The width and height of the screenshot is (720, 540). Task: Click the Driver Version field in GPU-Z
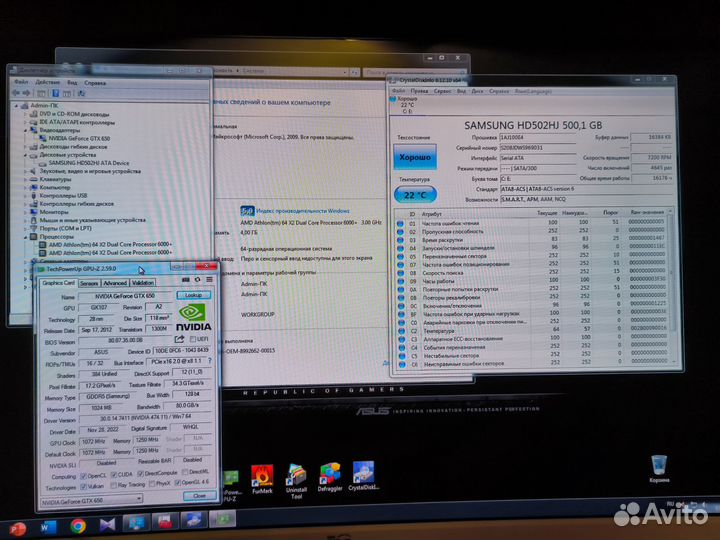click(x=145, y=418)
